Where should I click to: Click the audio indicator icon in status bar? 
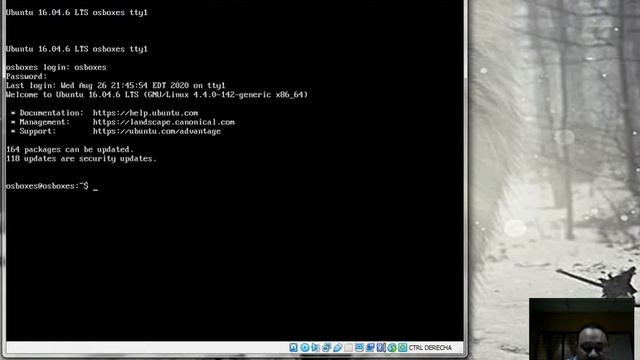tap(315, 347)
